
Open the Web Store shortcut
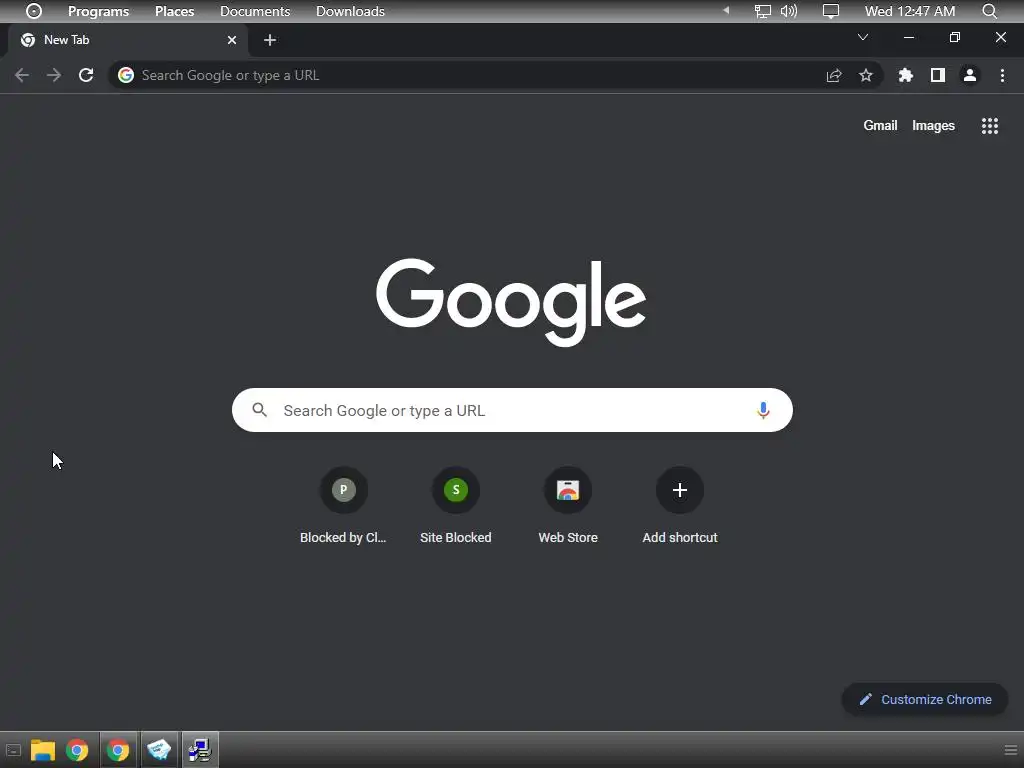click(568, 506)
